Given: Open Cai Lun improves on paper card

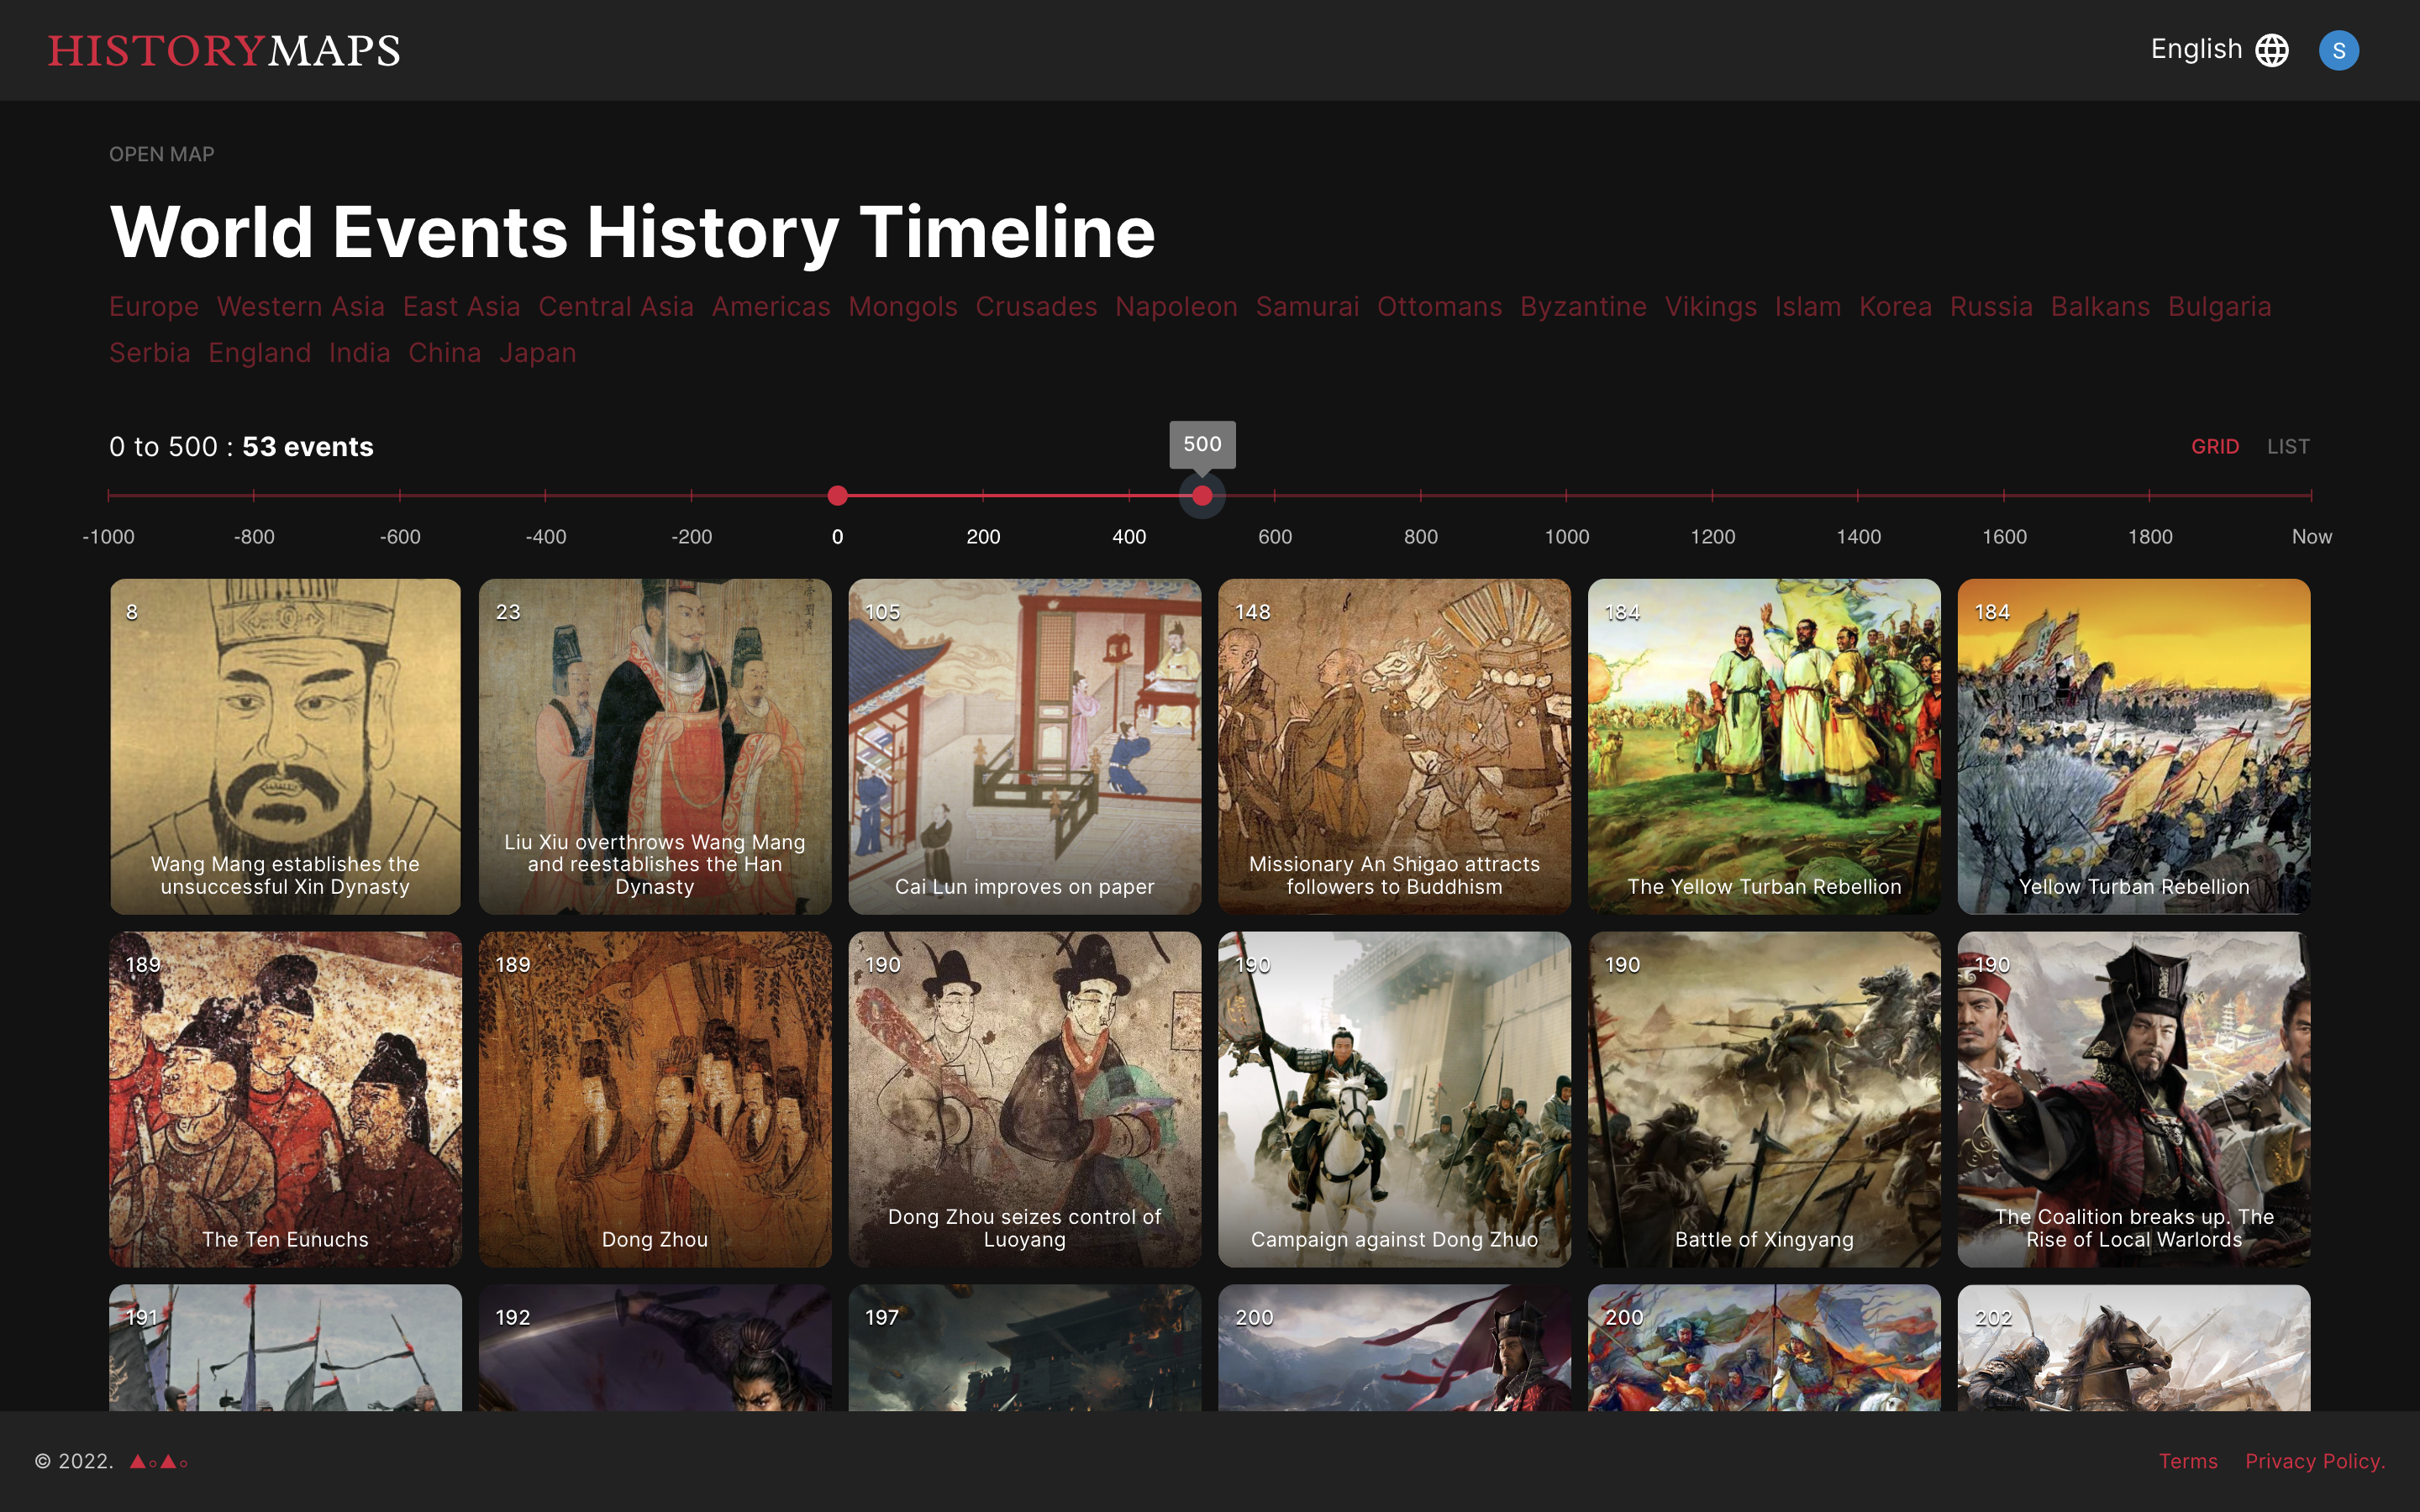Looking at the screenshot, I should (1025, 746).
